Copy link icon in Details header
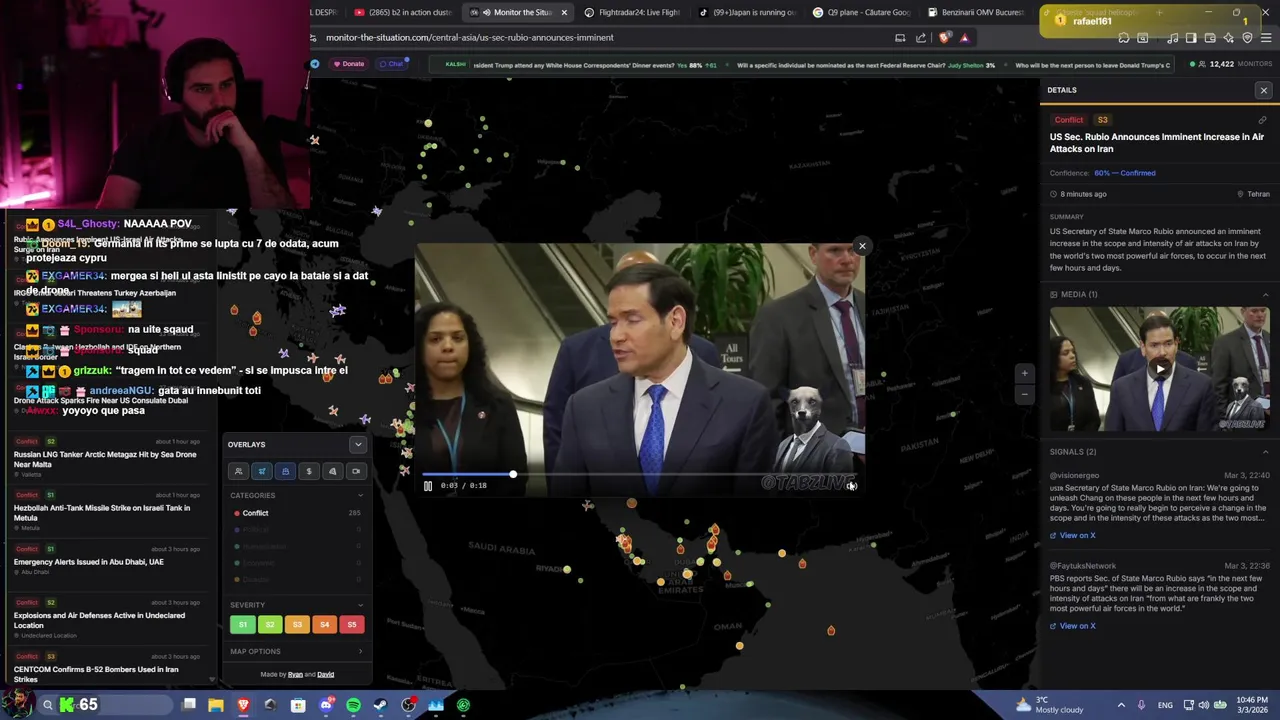 coord(1262,120)
